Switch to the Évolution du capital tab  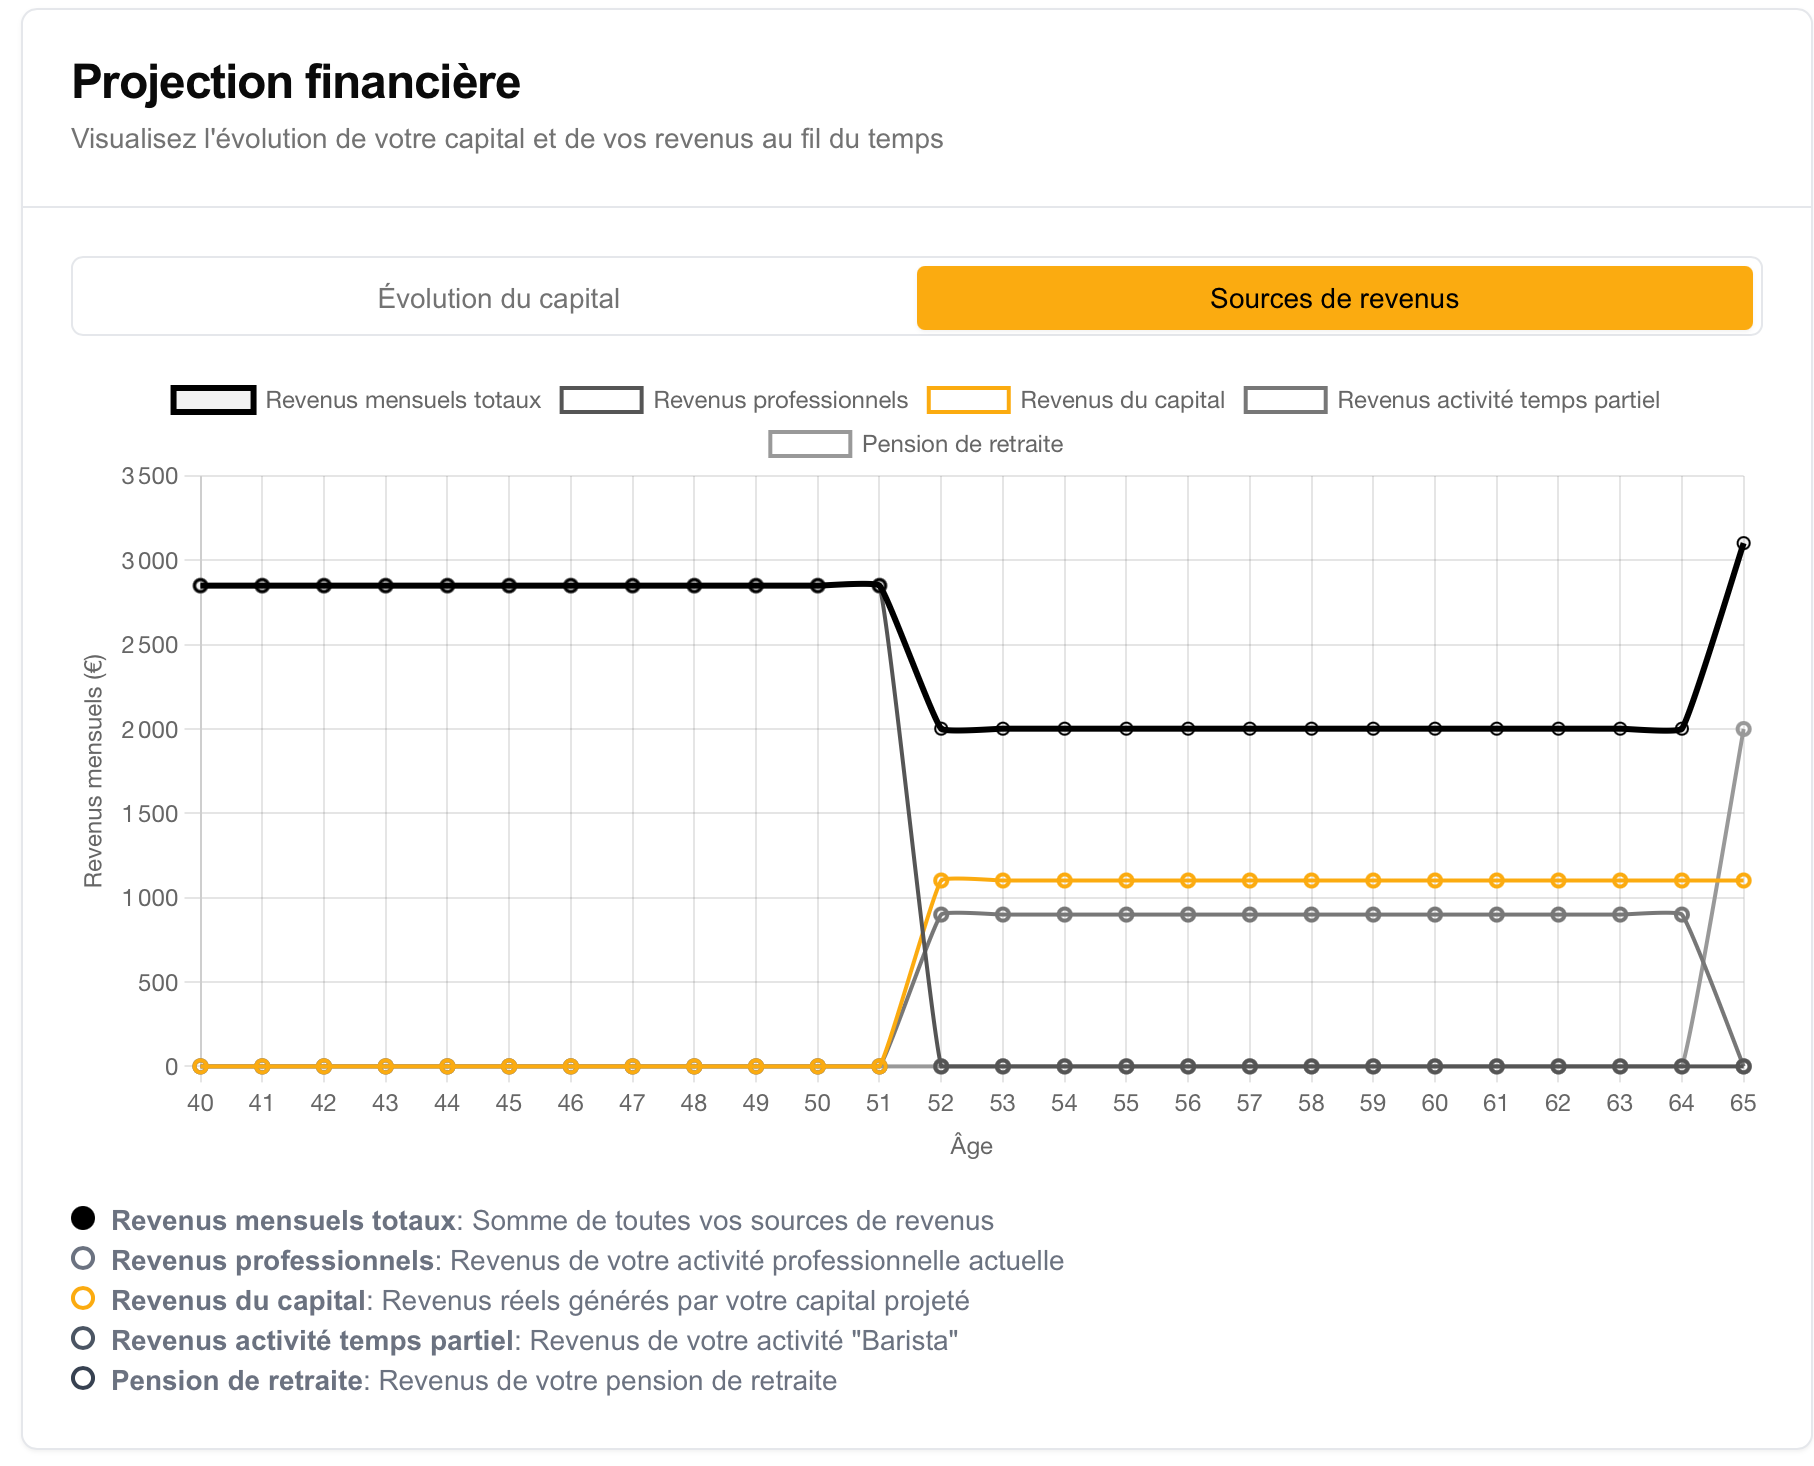(x=498, y=298)
